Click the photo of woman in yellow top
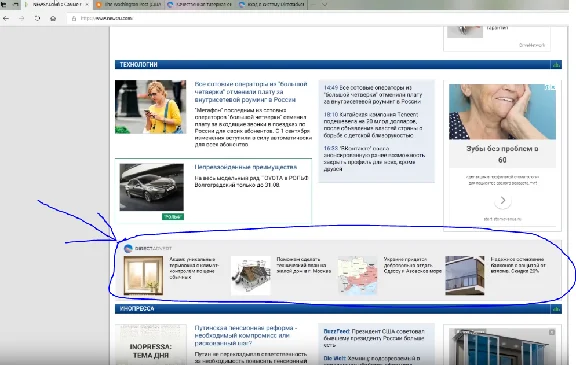This screenshot has width=576, height=365. (150, 107)
